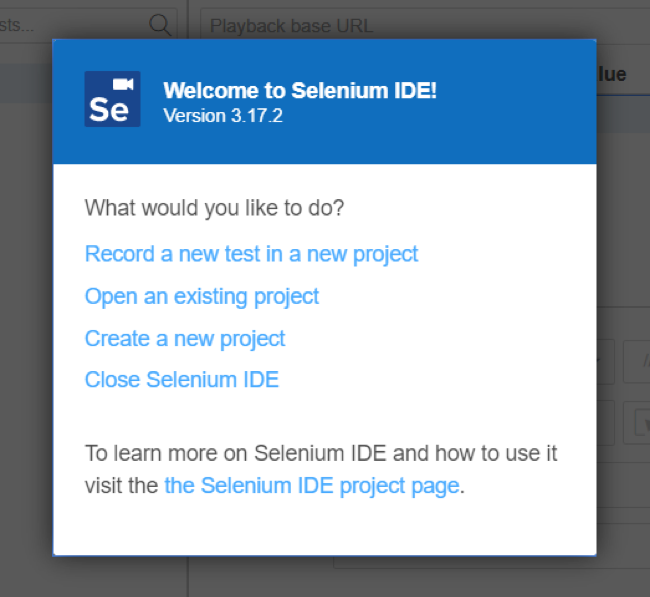Click 'What would you like to do?' text
This screenshot has width=650, height=597.
214,209
